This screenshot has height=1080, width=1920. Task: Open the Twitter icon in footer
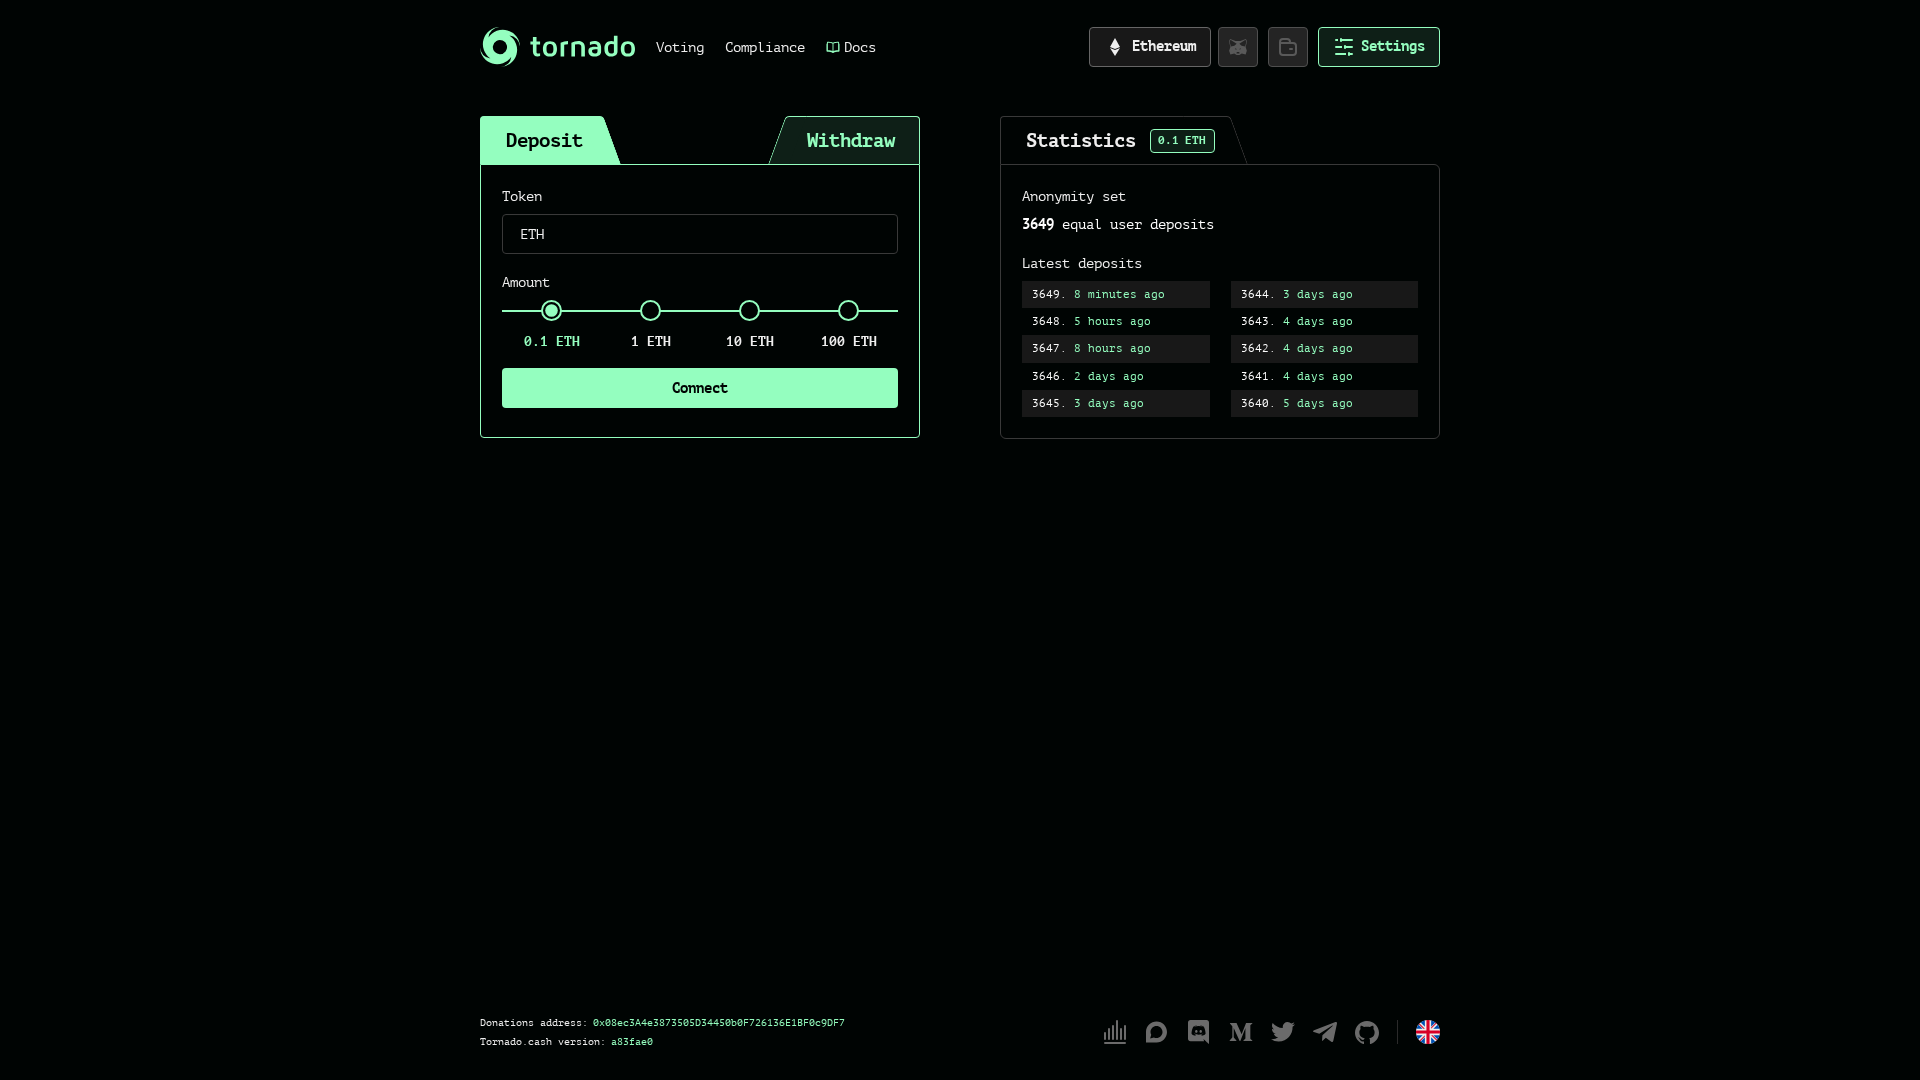click(x=1283, y=1032)
